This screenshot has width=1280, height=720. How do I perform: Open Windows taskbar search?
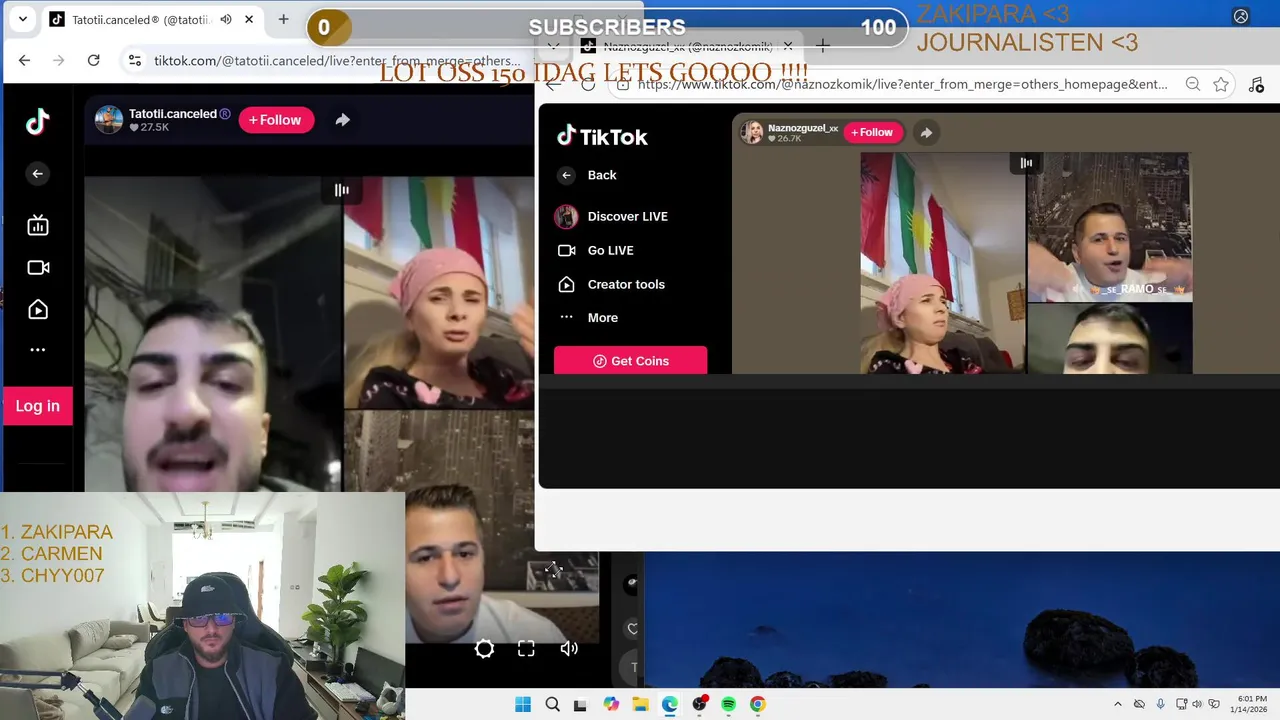point(552,704)
